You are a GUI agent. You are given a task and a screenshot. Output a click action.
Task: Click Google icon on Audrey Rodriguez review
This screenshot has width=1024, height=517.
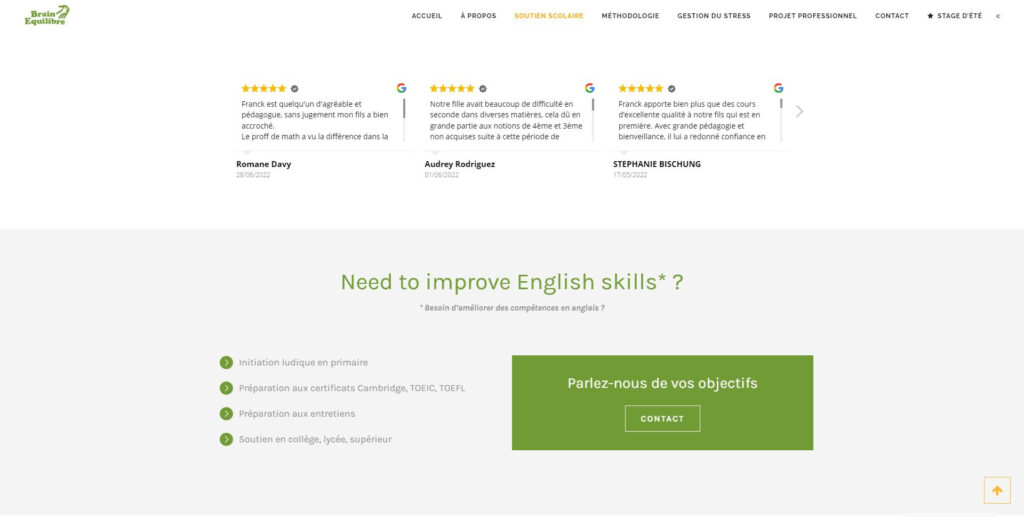(590, 88)
